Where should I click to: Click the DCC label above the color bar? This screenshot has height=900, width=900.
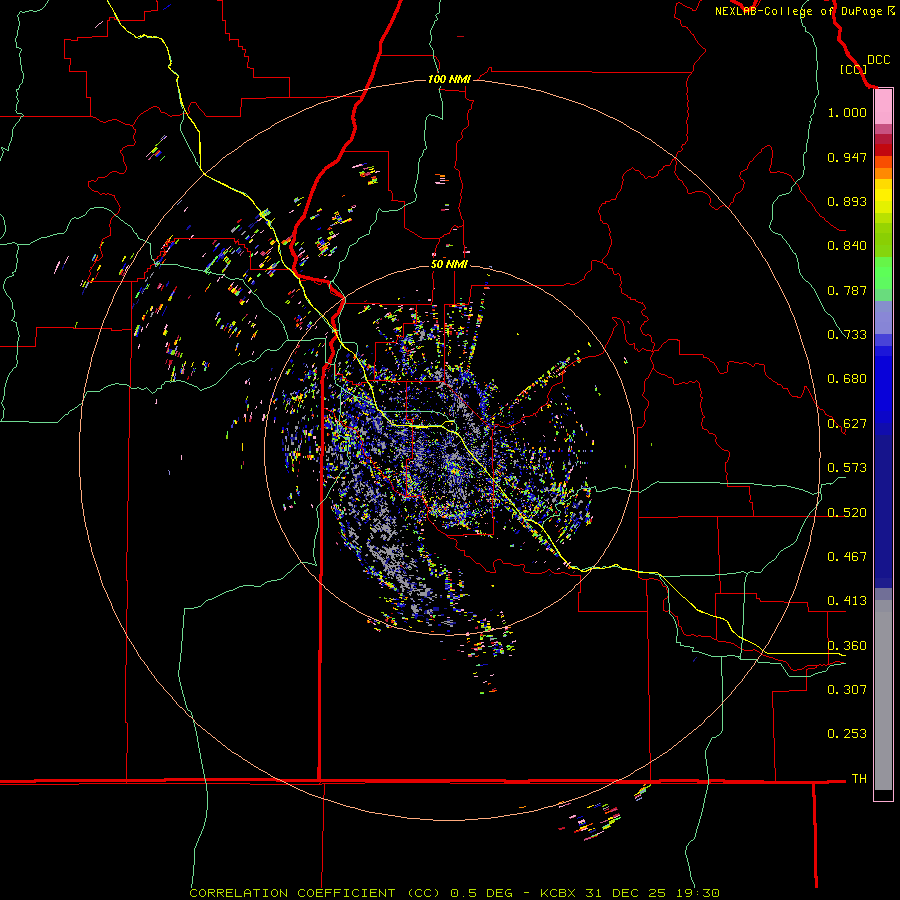(x=878, y=60)
